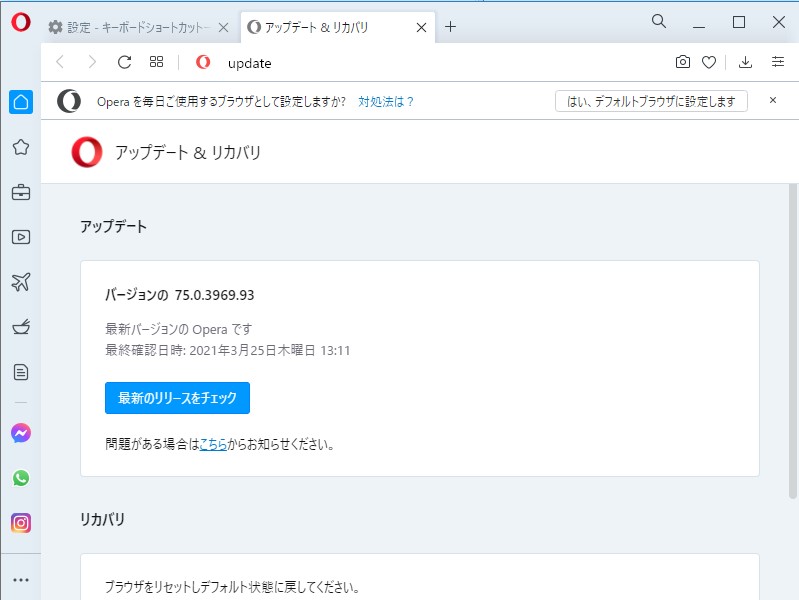Launch Instagram from sidebar
This screenshot has height=600, width=799.
pos(21,523)
